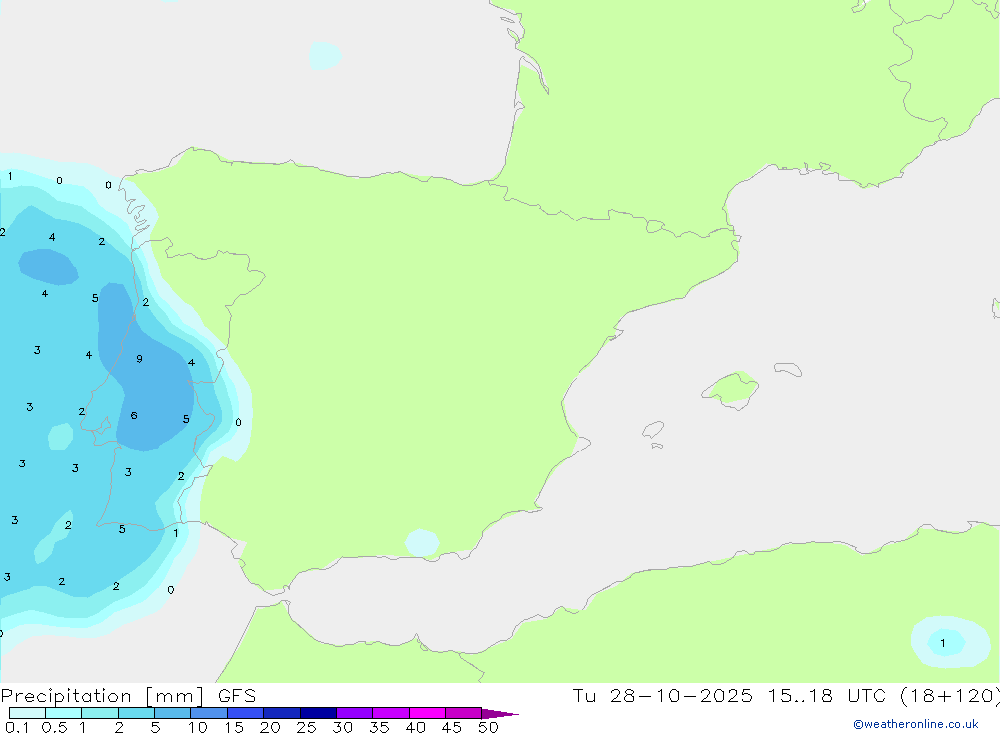Pick the bright magenta 40–45 mm legend swatch
This screenshot has width=1000, height=733.
click(x=427, y=713)
